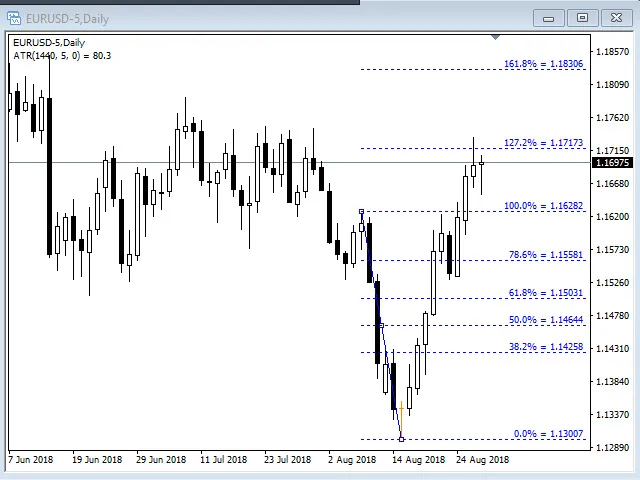Viewport: 640px width, 480px height.
Task: Click the 14 Aug 2018 date on time axis
Action: click(417, 460)
